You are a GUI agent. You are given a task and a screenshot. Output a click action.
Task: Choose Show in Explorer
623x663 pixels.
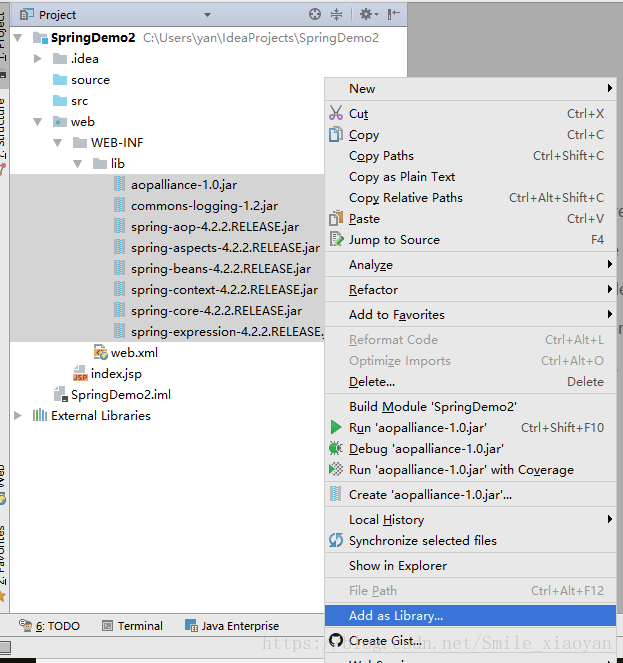pyautogui.click(x=470, y=566)
